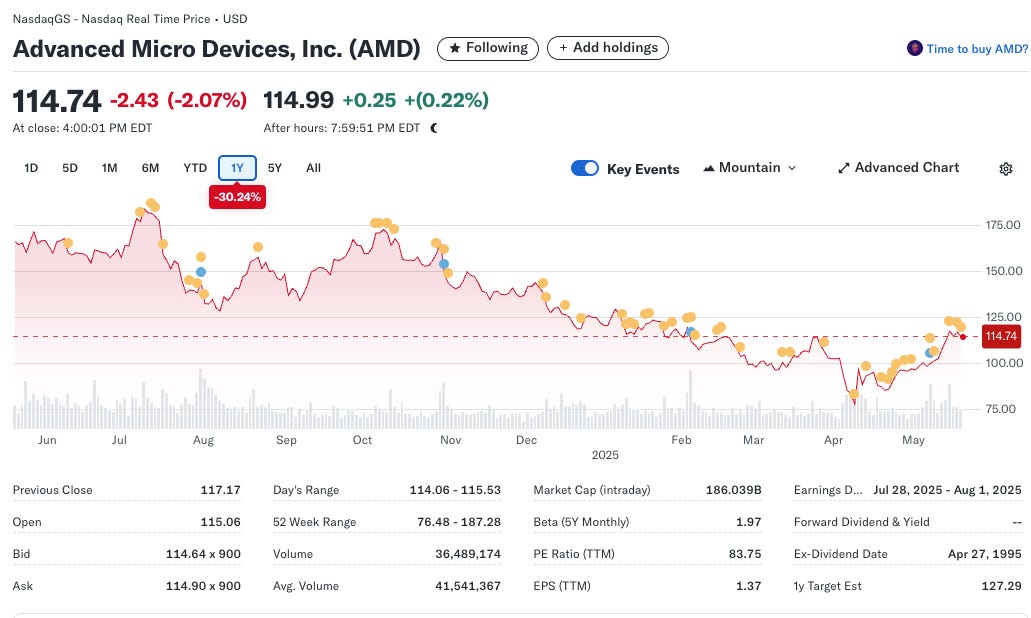
Task: Toggle the Key Events switch off
Action: point(585,168)
